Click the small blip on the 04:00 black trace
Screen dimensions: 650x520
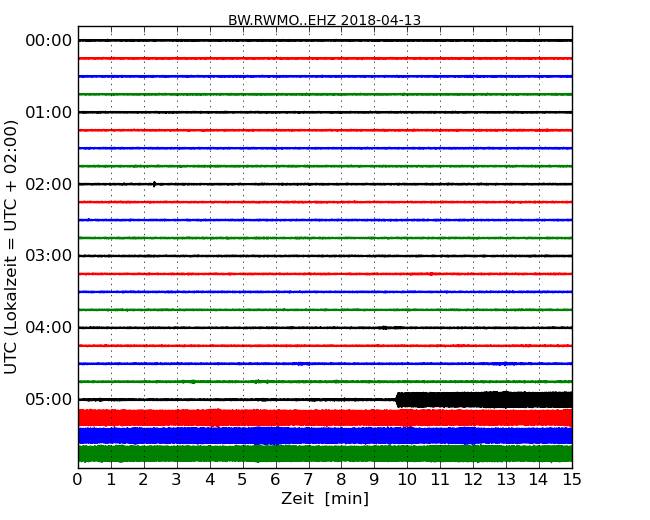[x=384, y=328]
